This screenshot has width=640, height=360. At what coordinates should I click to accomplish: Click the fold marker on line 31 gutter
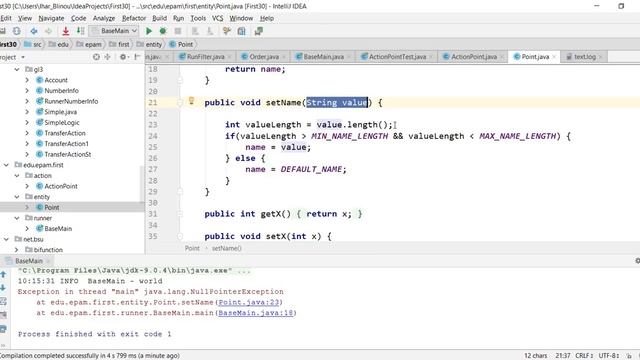(x=180, y=214)
